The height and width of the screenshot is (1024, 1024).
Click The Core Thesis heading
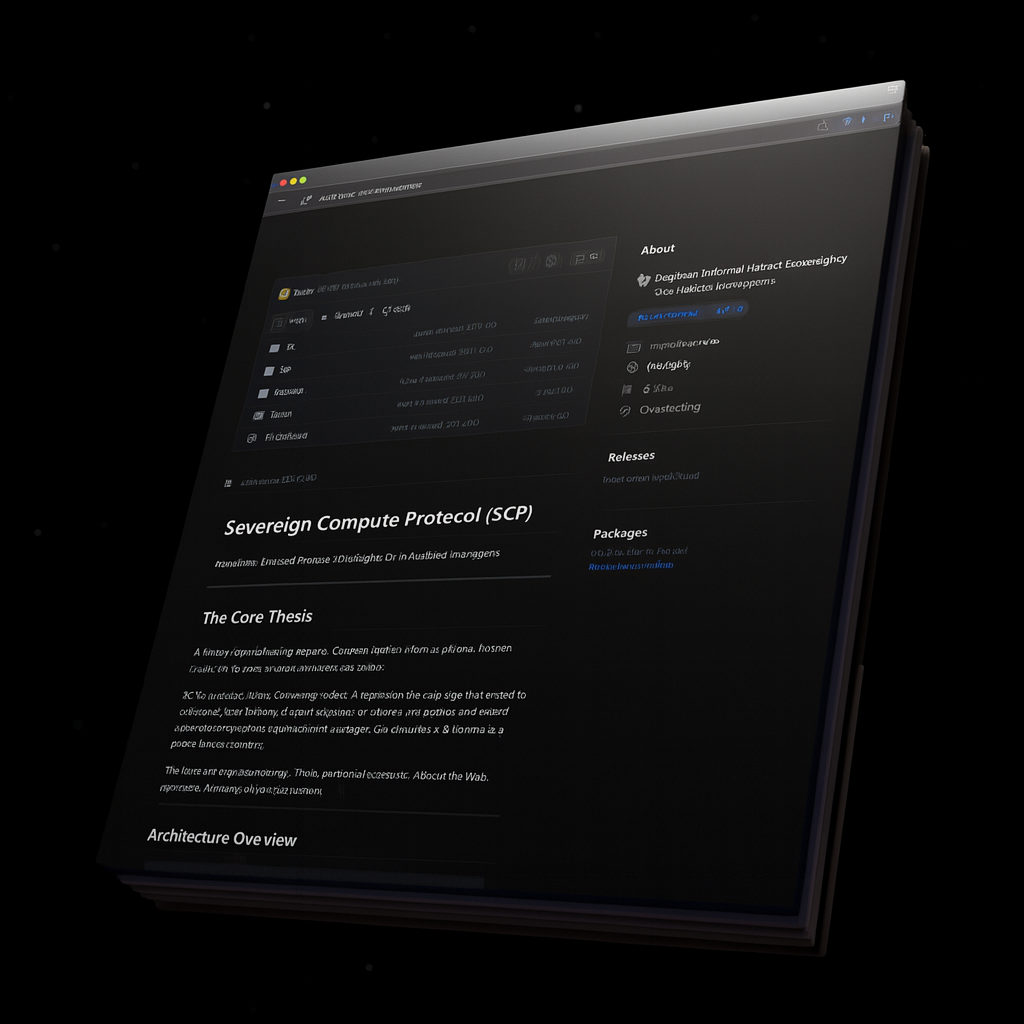click(257, 617)
